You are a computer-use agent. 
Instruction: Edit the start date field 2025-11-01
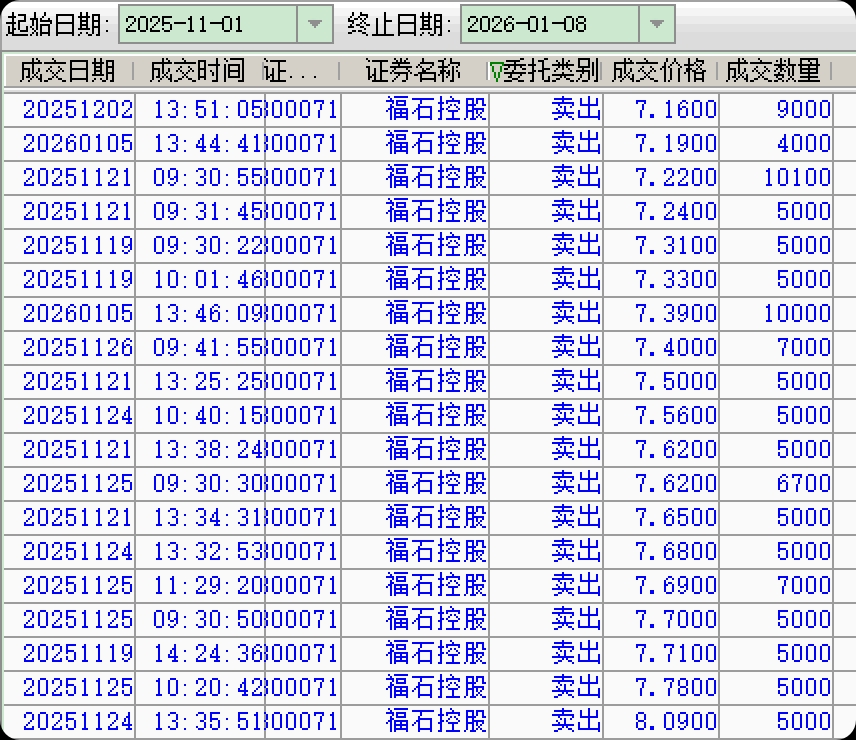tap(208, 24)
